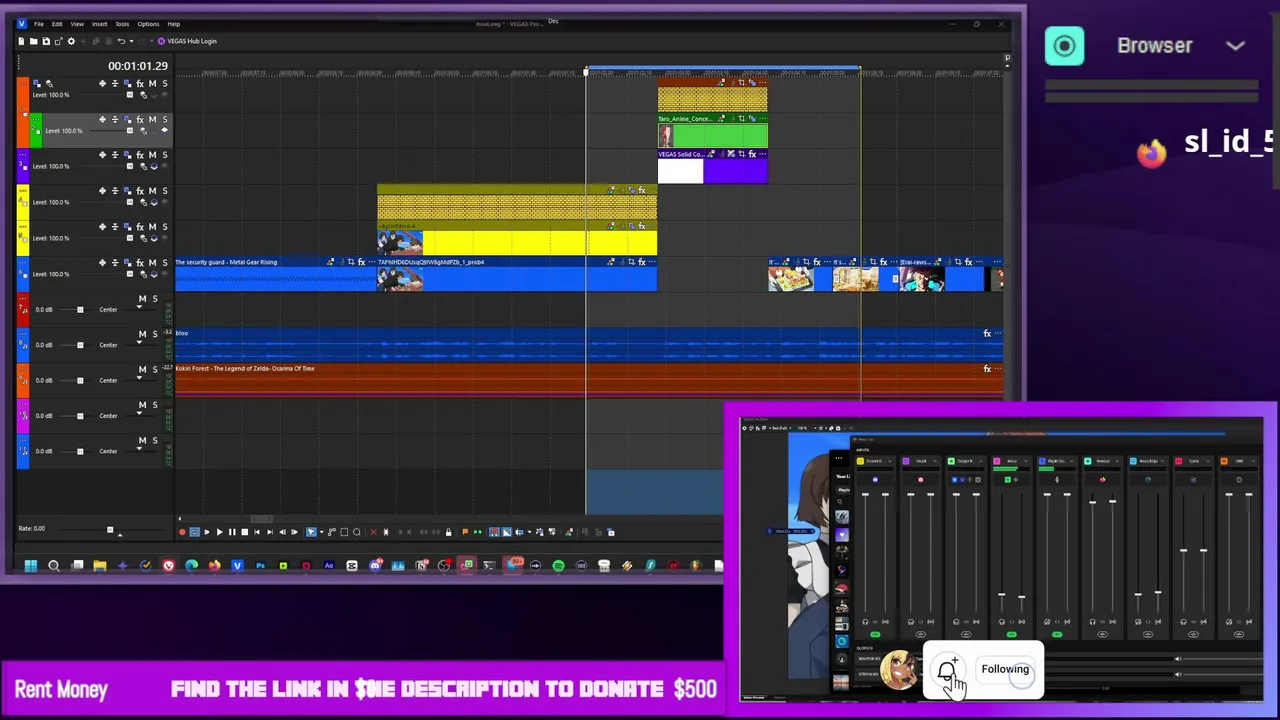Adjust volume fader on bloo audio track
This screenshot has width=1280, height=720.
tap(80, 345)
